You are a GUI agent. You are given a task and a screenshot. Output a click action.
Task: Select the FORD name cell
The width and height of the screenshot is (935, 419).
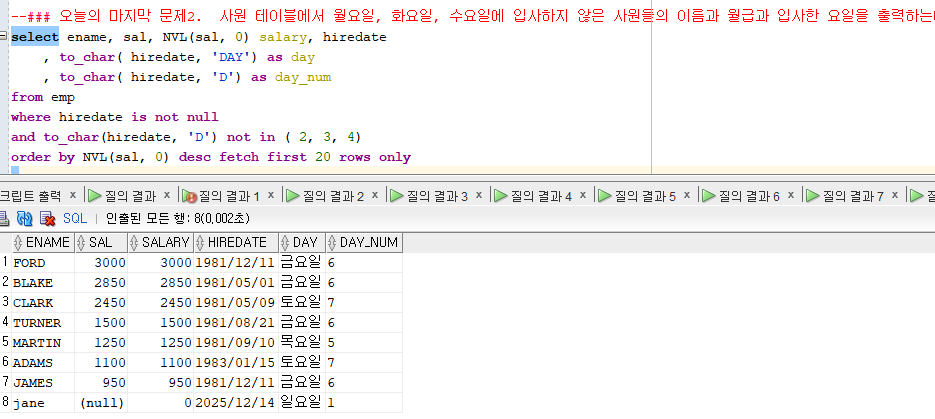(43, 263)
